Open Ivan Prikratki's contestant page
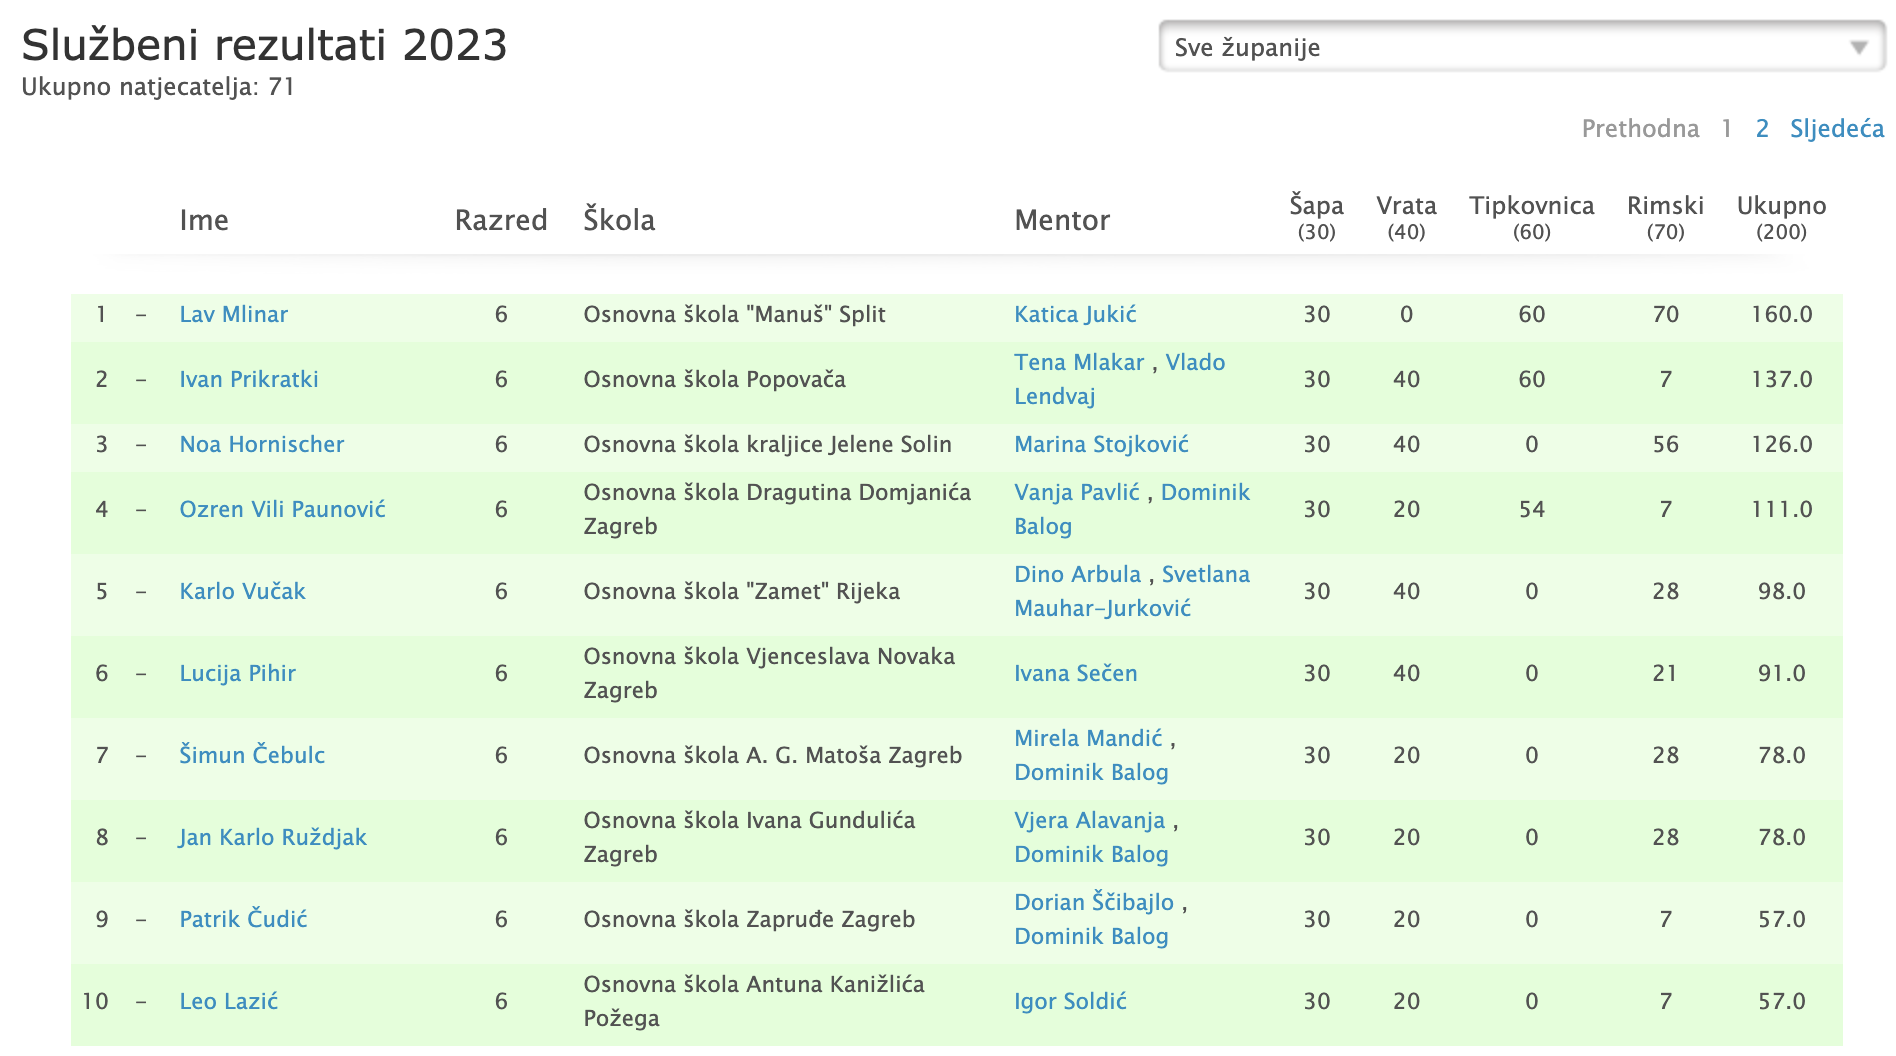 pyautogui.click(x=249, y=379)
